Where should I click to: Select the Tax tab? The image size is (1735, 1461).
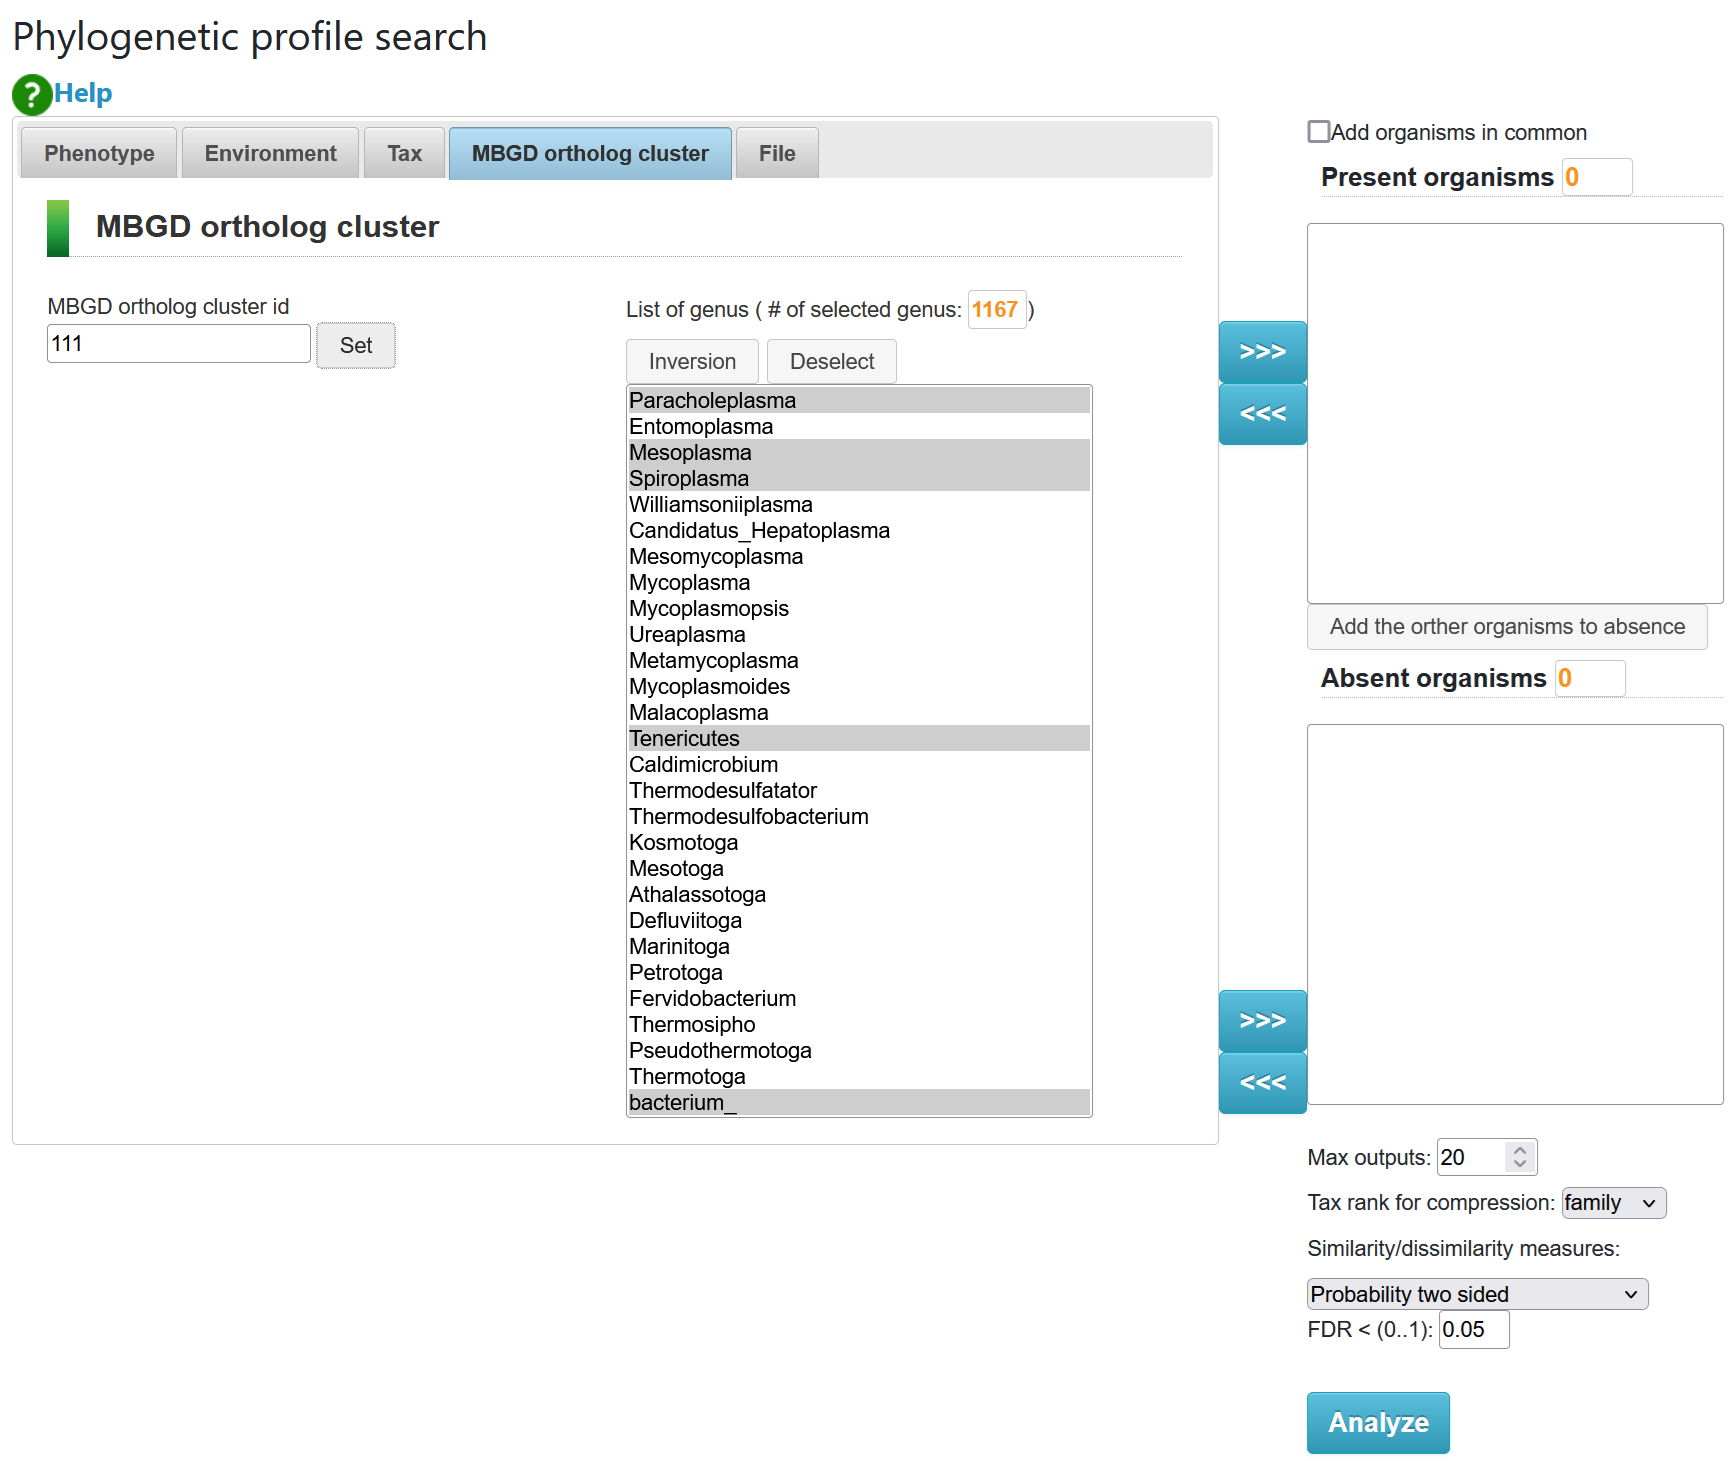point(404,153)
